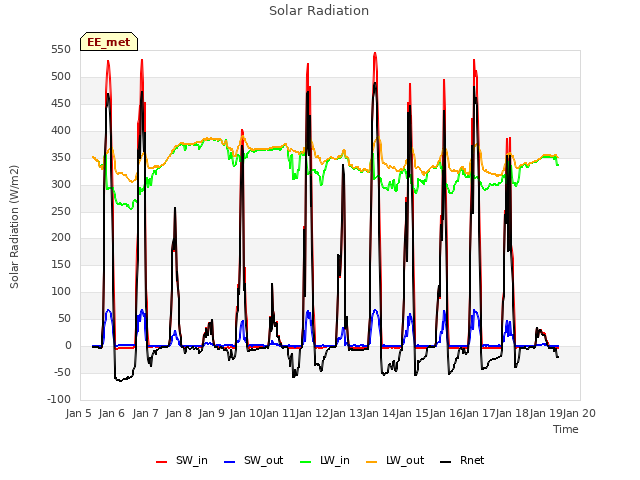This screenshot has width=640, height=480.
Task: Click the 0 y-axis tick label
Action: (68, 346)
